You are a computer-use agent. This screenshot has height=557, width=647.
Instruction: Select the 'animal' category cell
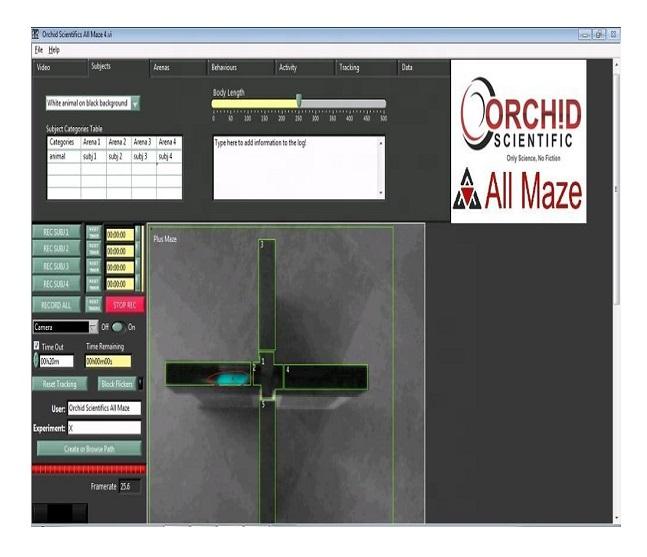[x=64, y=156]
